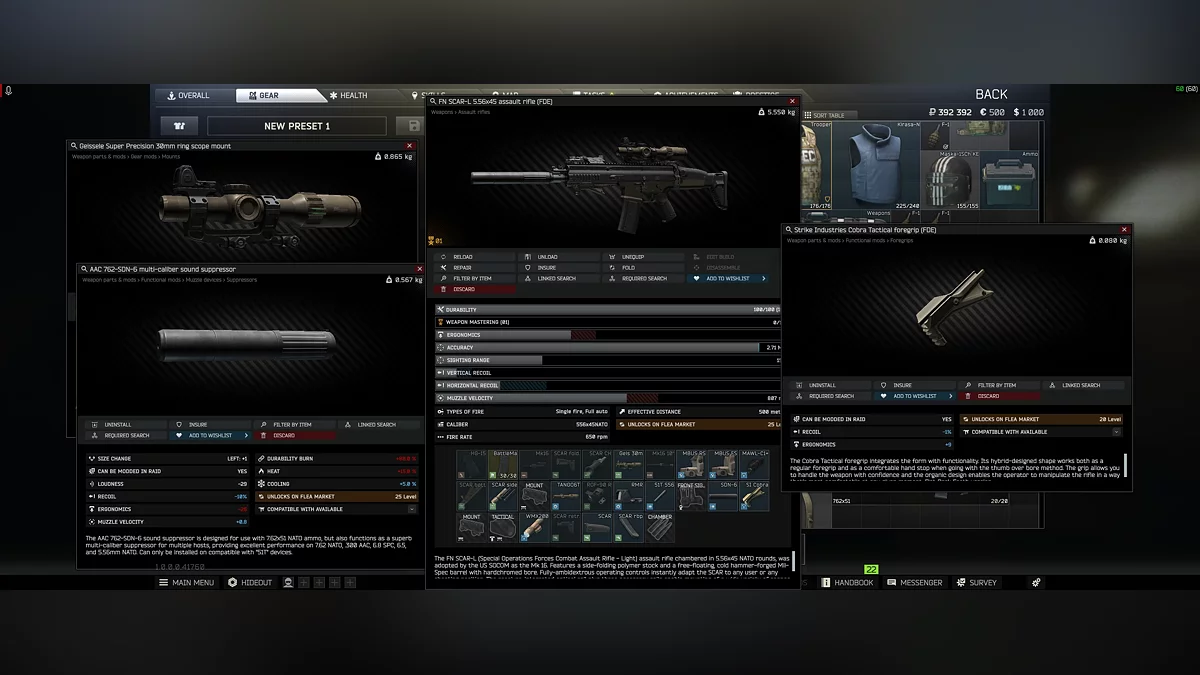Viewport: 1200px width, 675px height.
Task: Expand Add to Wishlist arrow in SCAR-L window
Action: (765, 278)
